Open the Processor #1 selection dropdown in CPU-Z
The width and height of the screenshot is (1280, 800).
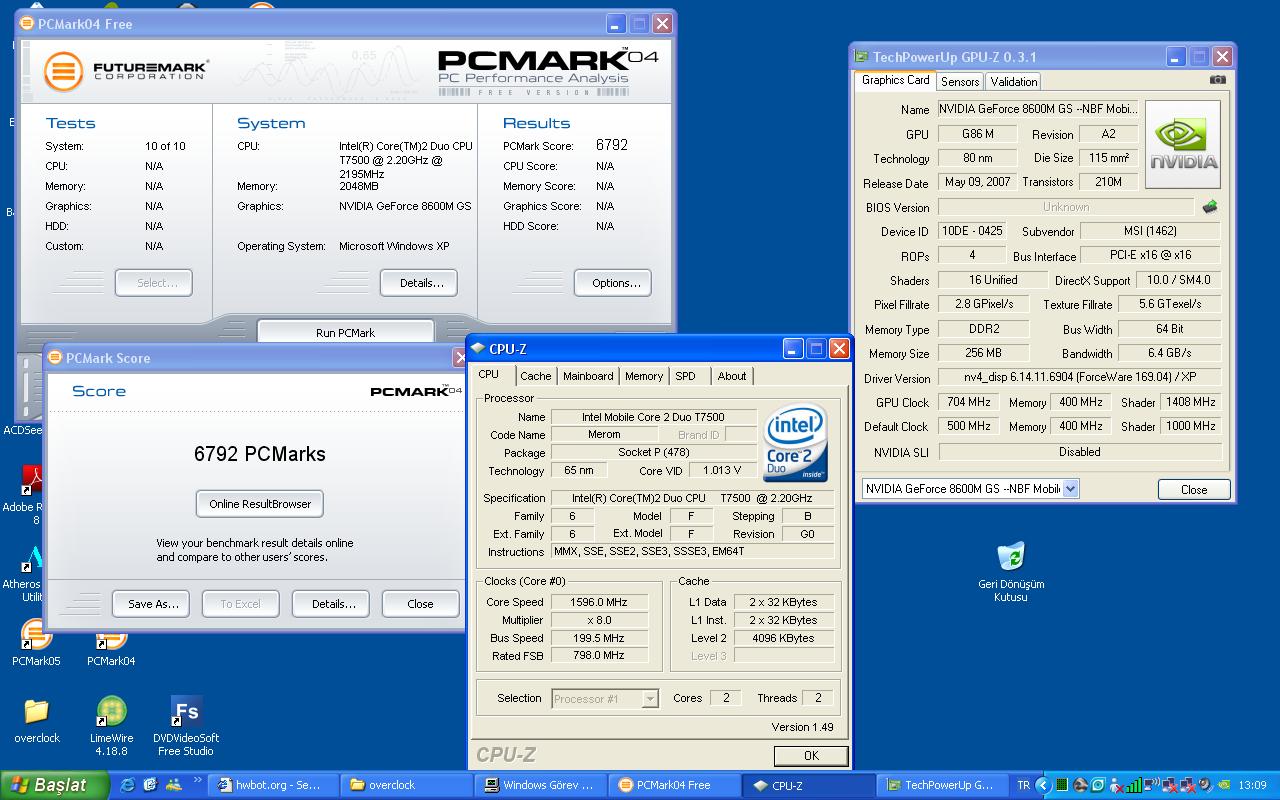(650, 699)
